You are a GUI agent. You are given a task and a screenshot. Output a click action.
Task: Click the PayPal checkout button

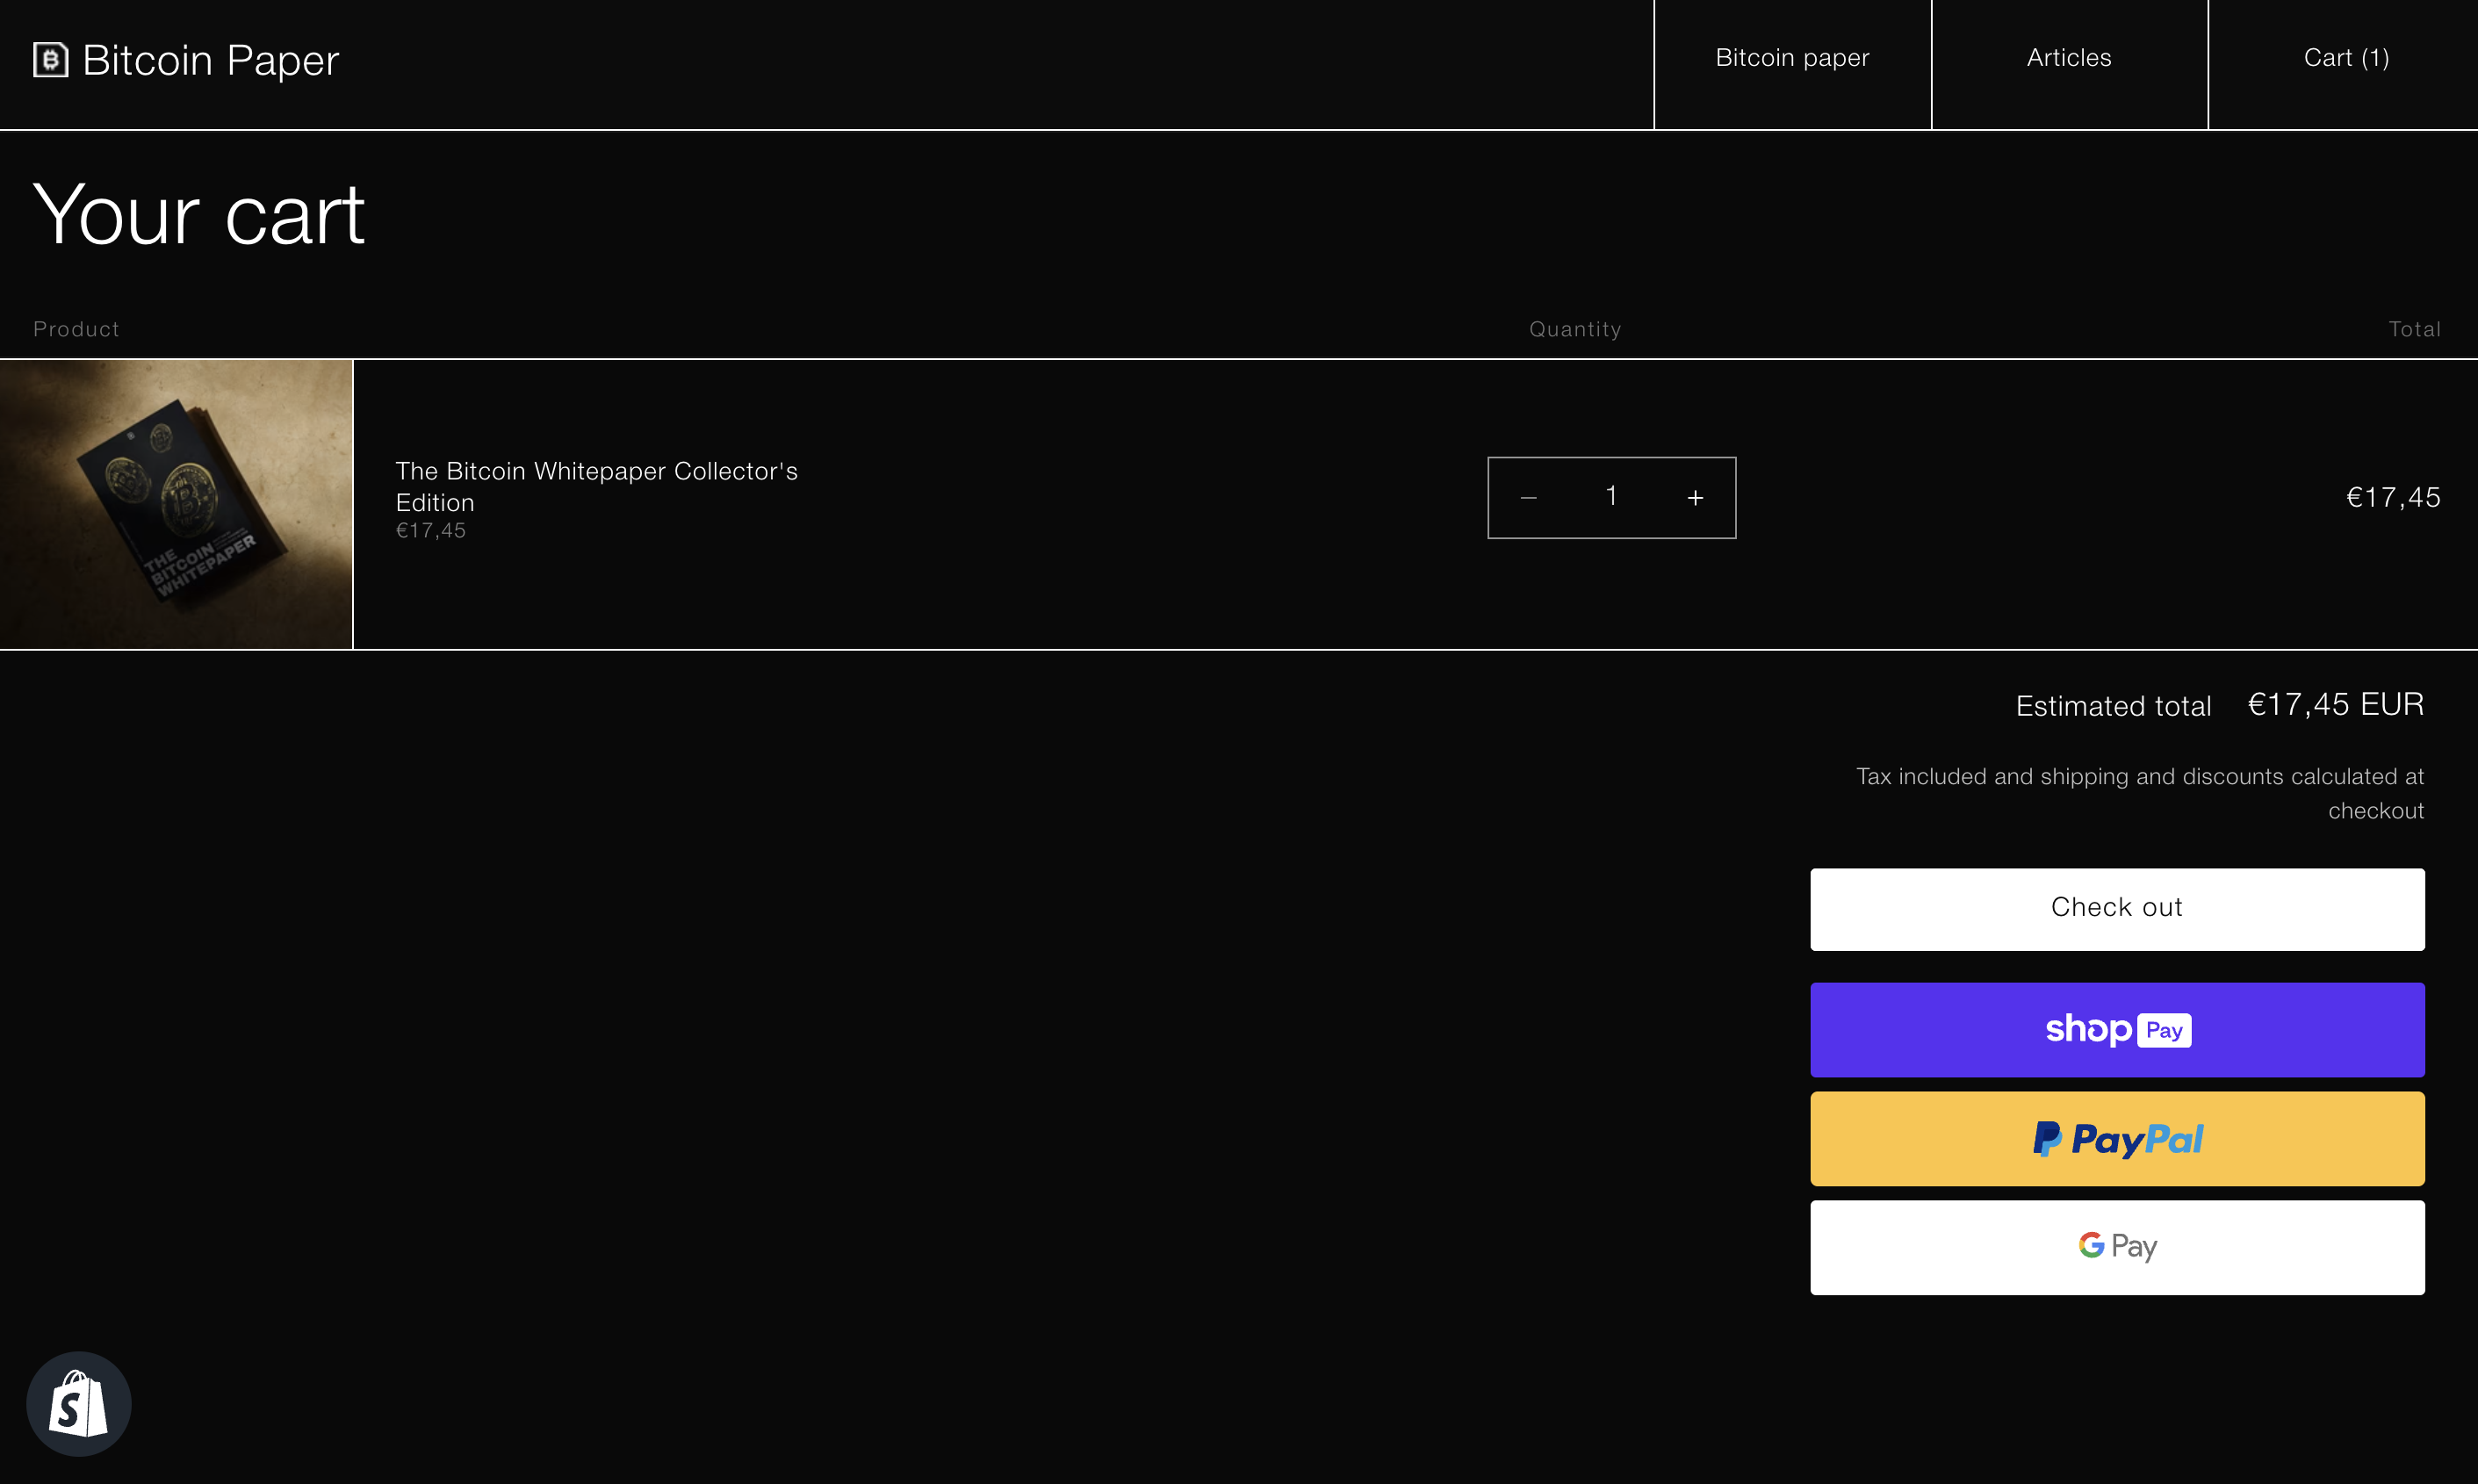(x=2118, y=1140)
